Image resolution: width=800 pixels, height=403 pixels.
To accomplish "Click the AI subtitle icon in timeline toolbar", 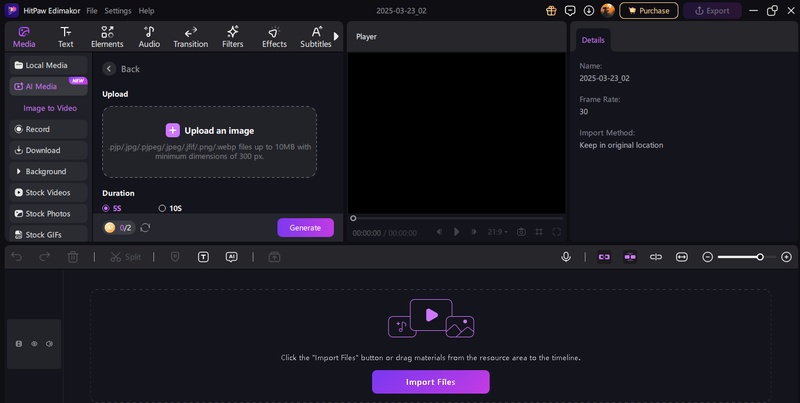I will tap(232, 257).
